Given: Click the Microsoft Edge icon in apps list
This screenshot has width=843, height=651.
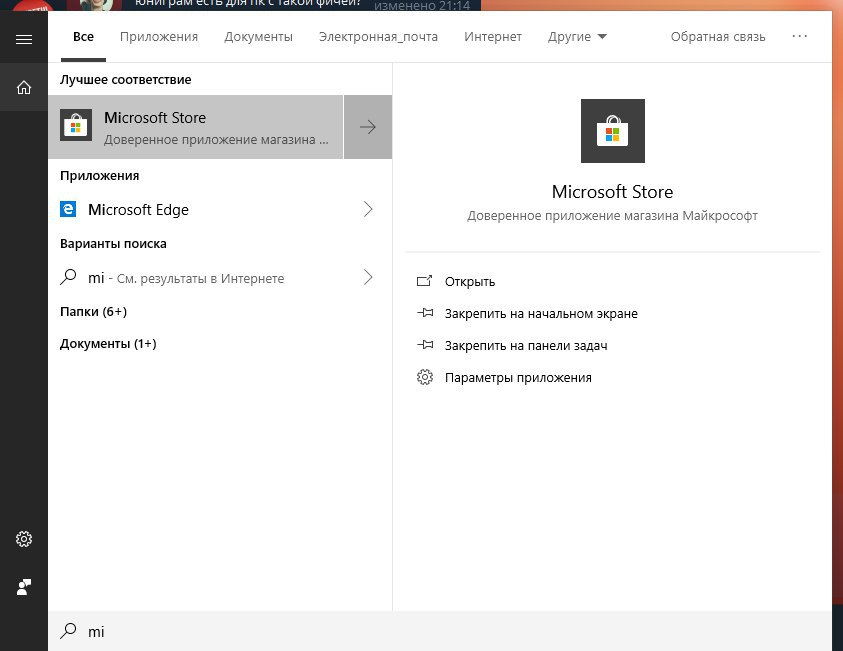Looking at the screenshot, I should tap(68, 209).
